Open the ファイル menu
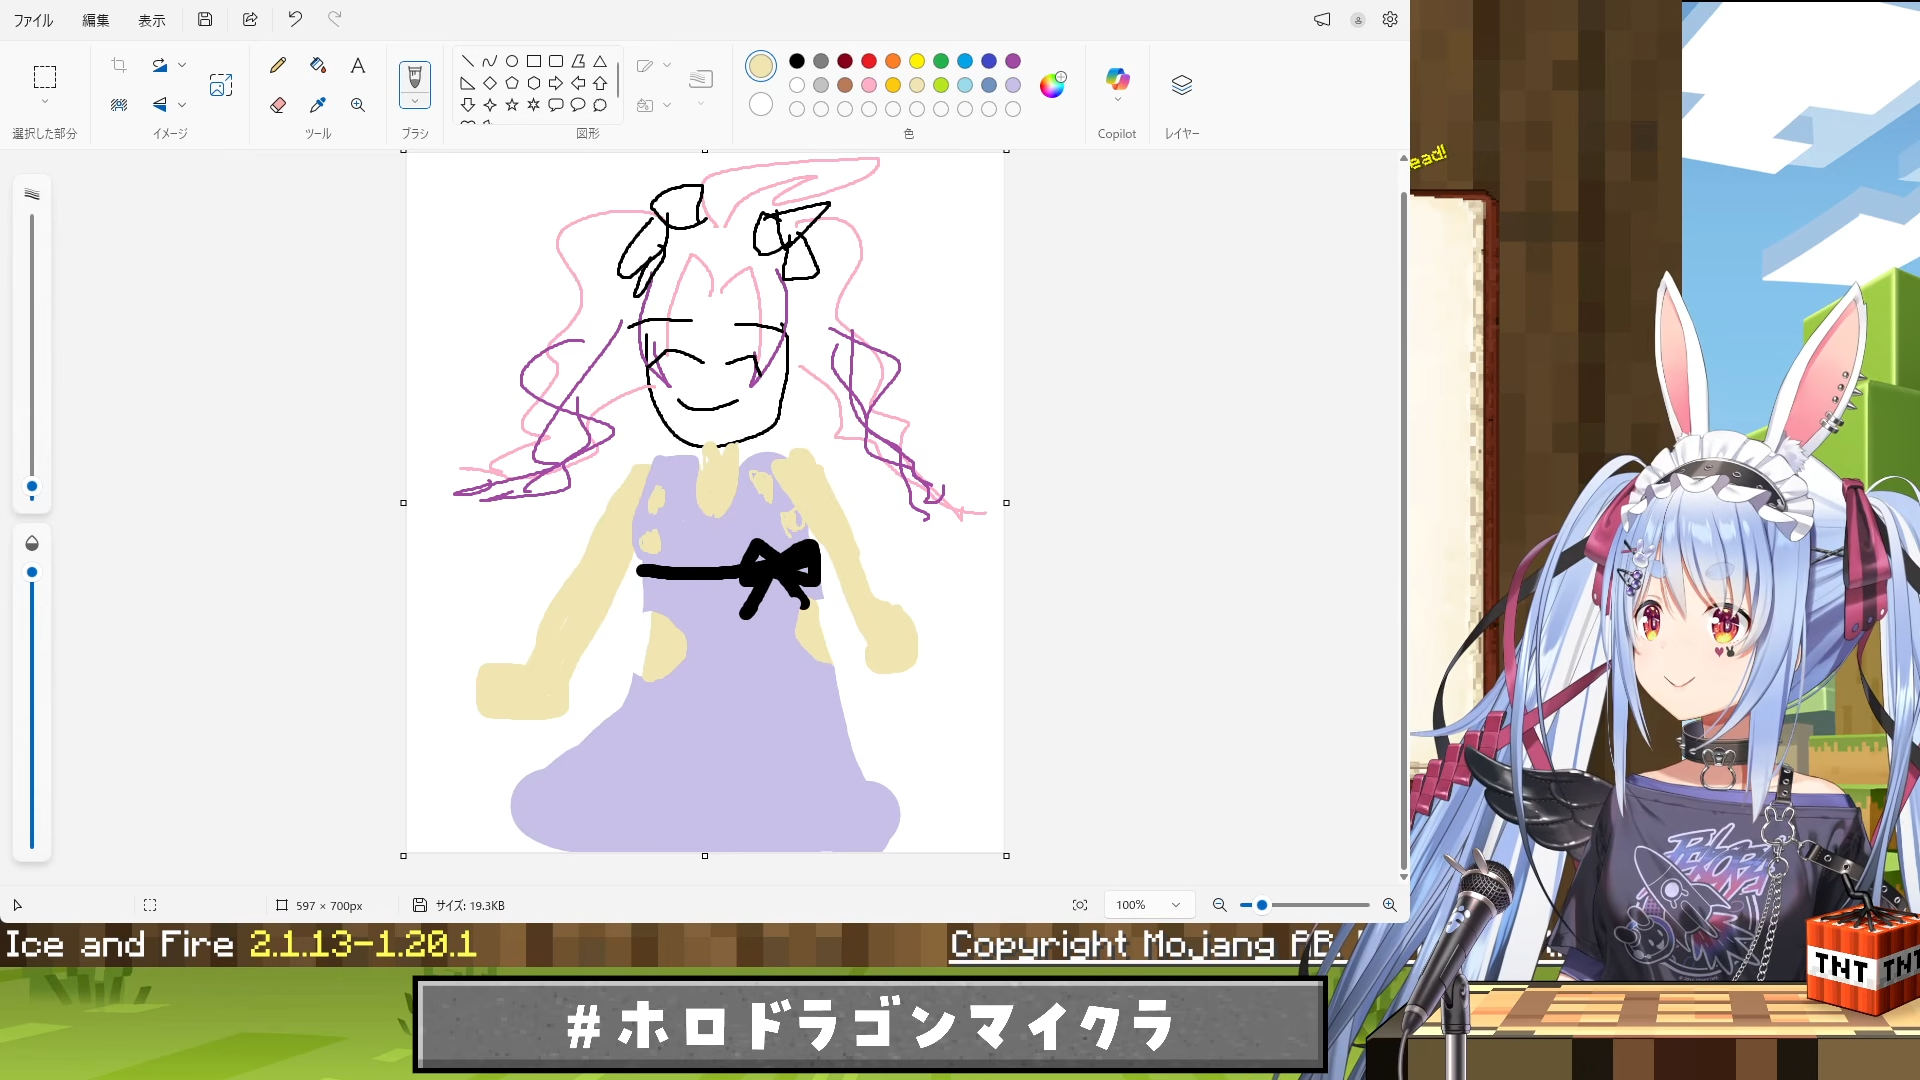Viewport: 1920px width, 1080px height. [33, 20]
